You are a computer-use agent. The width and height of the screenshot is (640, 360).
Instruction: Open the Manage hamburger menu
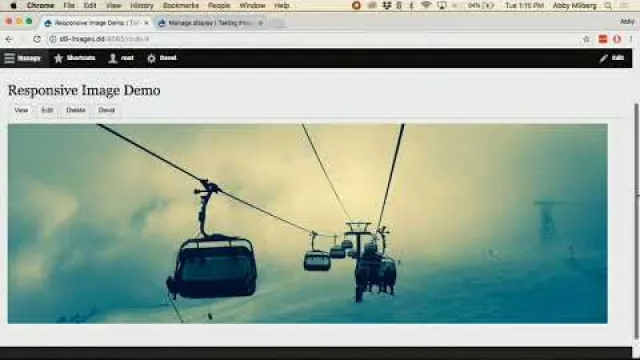[22, 58]
